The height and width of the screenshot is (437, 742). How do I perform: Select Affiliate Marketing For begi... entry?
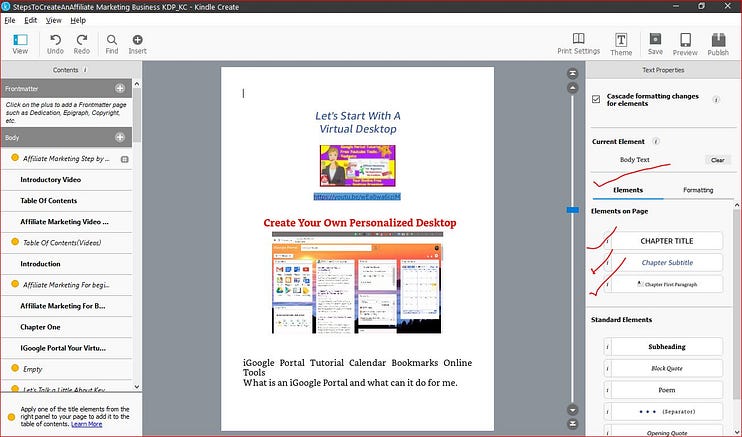pos(66,285)
